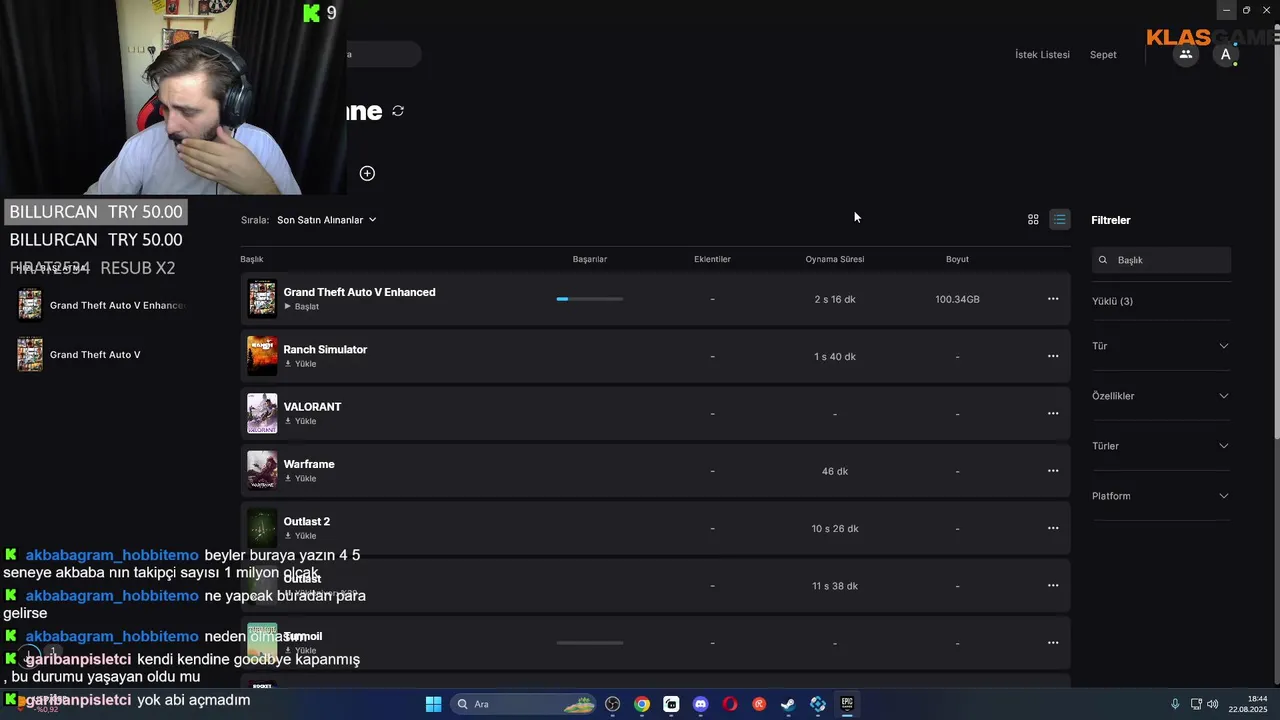Open Grand Theft Auto V Enhanced in quick launch sidebar
The image size is (1280, 720).
[x=101, y=305]
